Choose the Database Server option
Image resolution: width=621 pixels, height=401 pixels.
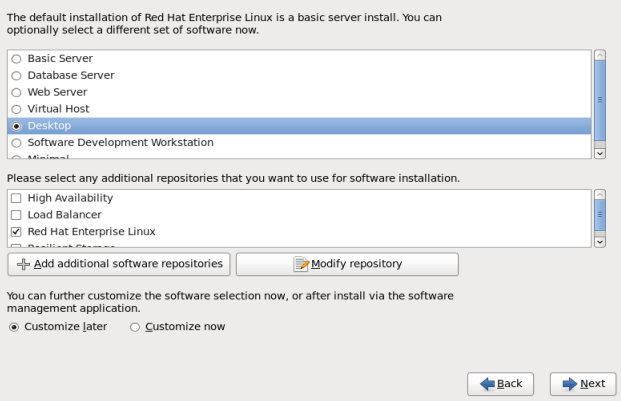point(16,76)
